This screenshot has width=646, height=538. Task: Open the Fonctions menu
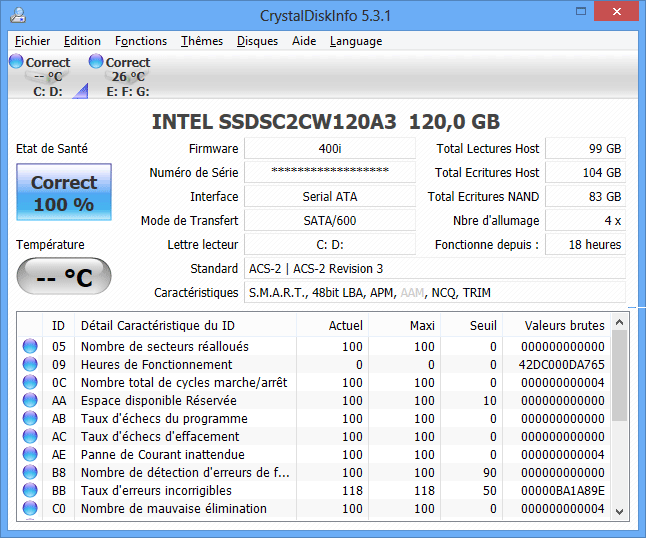click(141, 41)
